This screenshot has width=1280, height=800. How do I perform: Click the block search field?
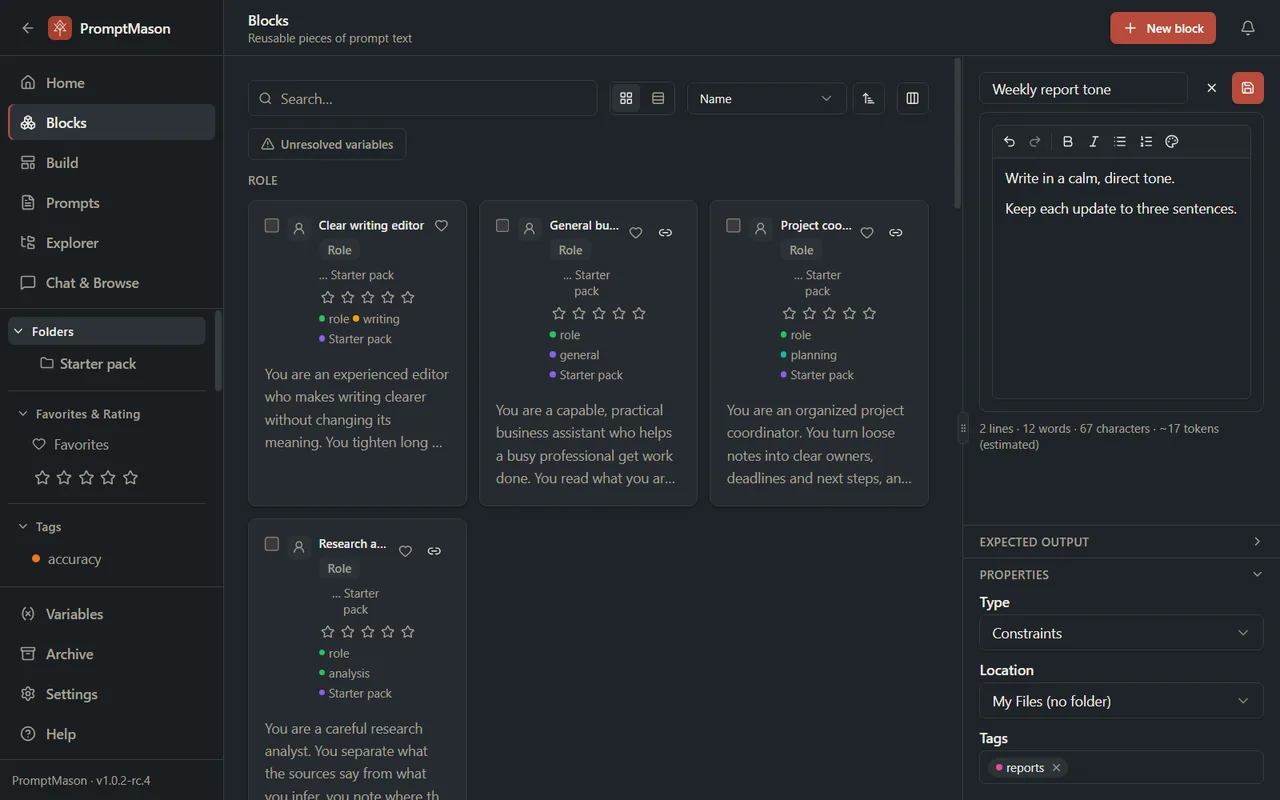pos(422,98)
